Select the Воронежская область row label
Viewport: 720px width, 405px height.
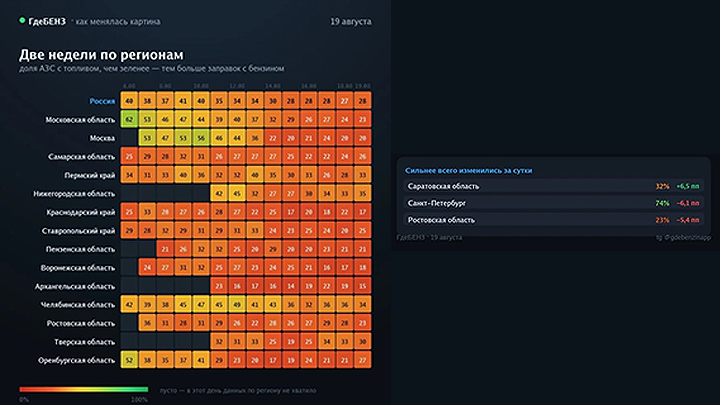[x=78, y=268]
